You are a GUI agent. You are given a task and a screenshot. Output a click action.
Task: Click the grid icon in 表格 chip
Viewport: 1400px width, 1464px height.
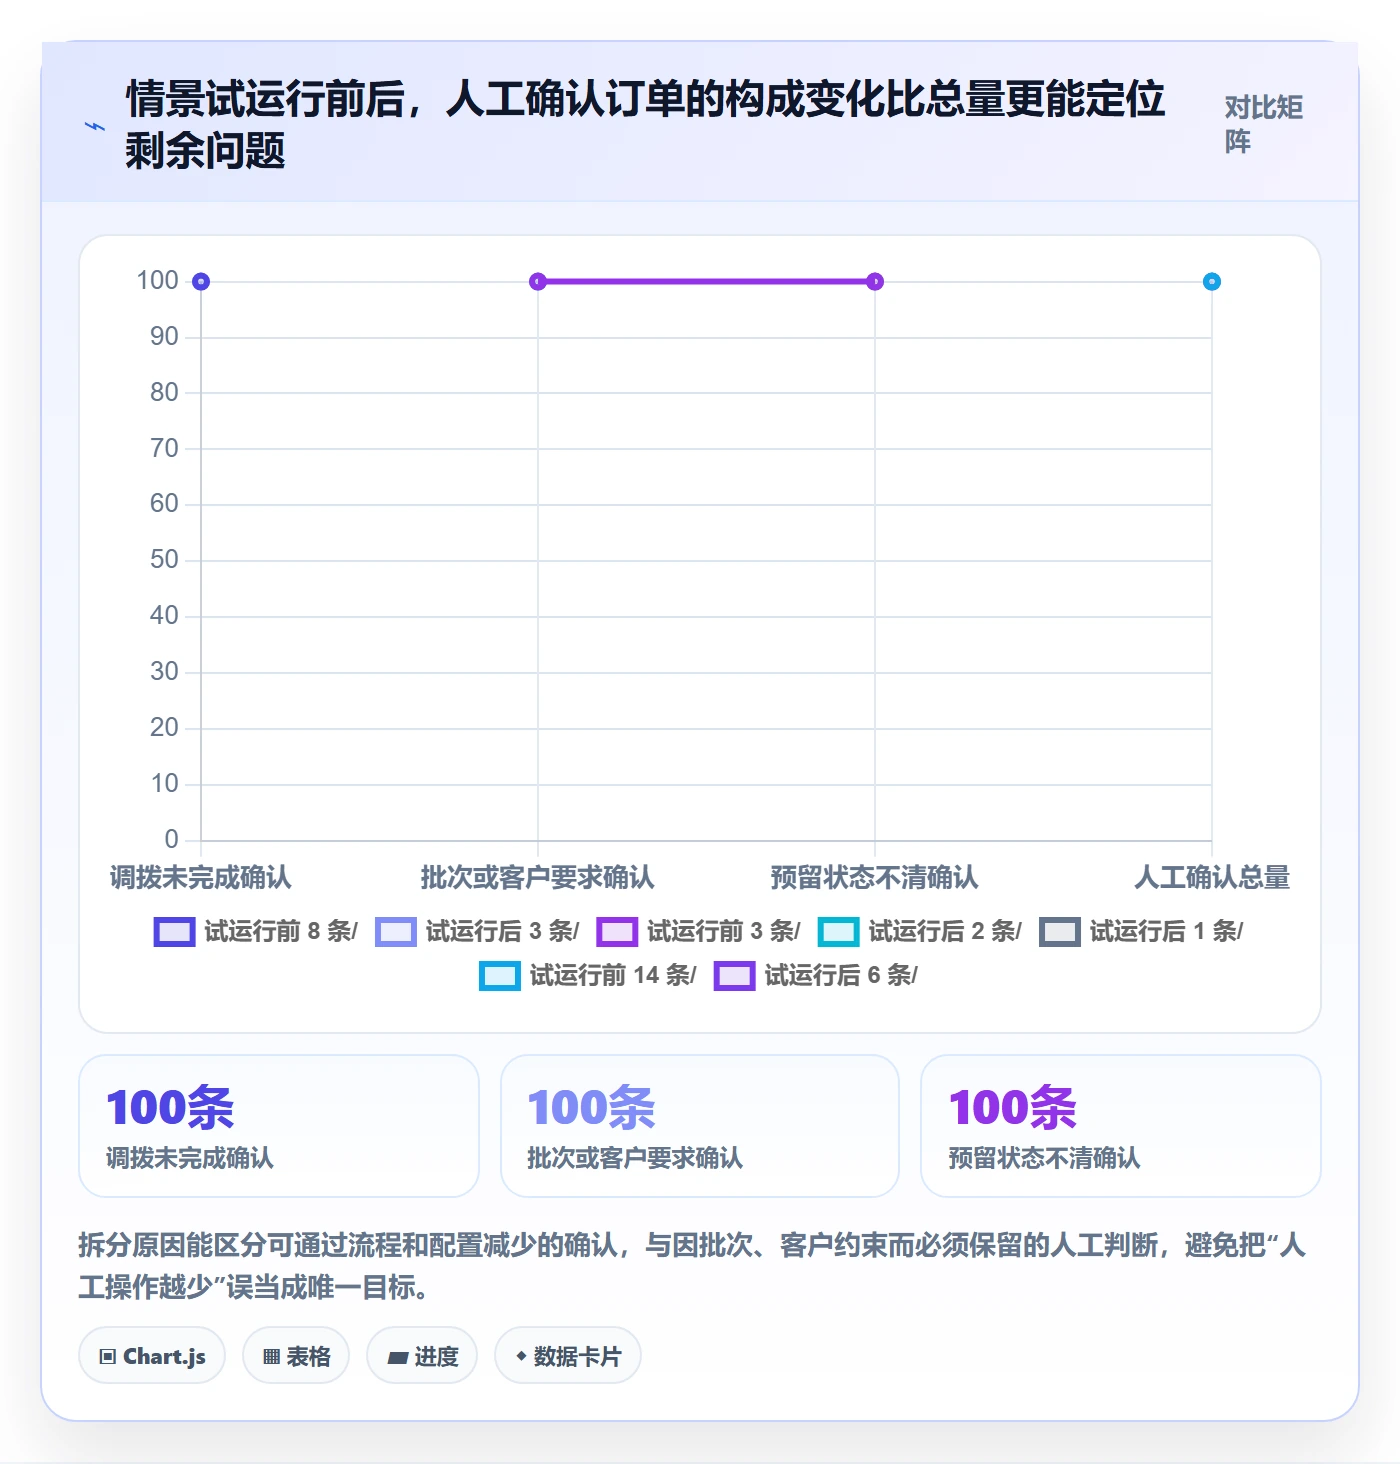271,1357
